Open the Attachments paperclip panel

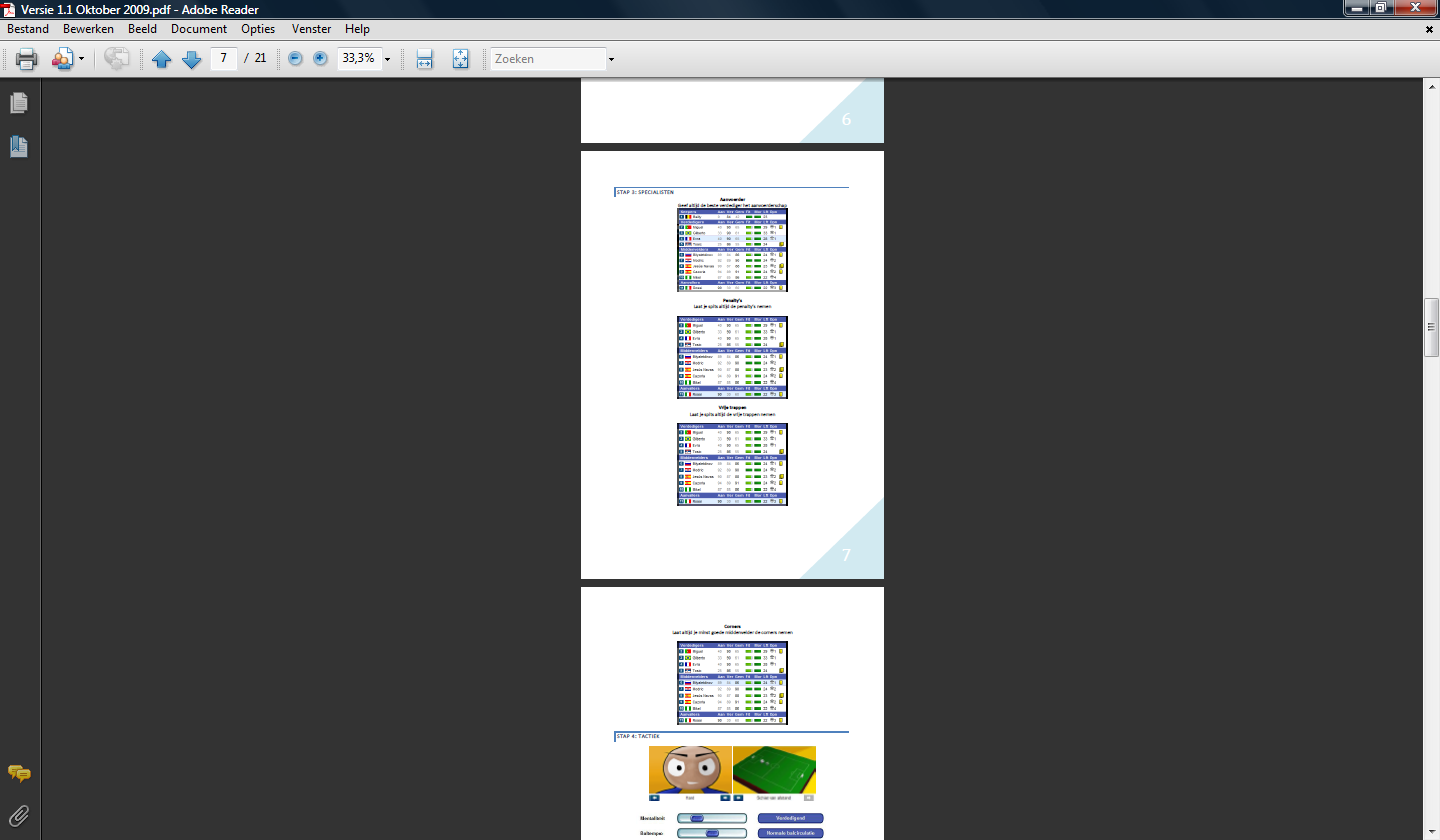(19, 815)
